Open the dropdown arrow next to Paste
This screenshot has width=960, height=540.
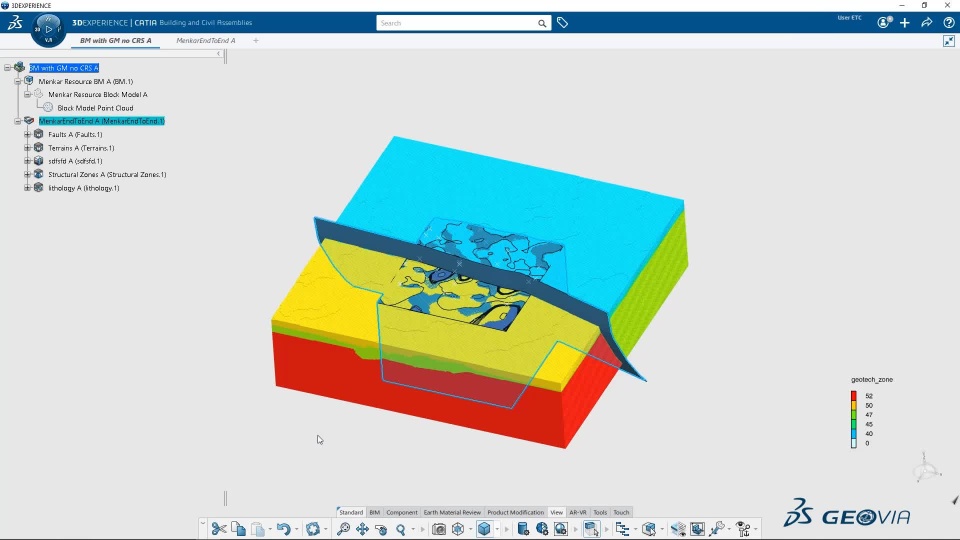tap(270, 529)
